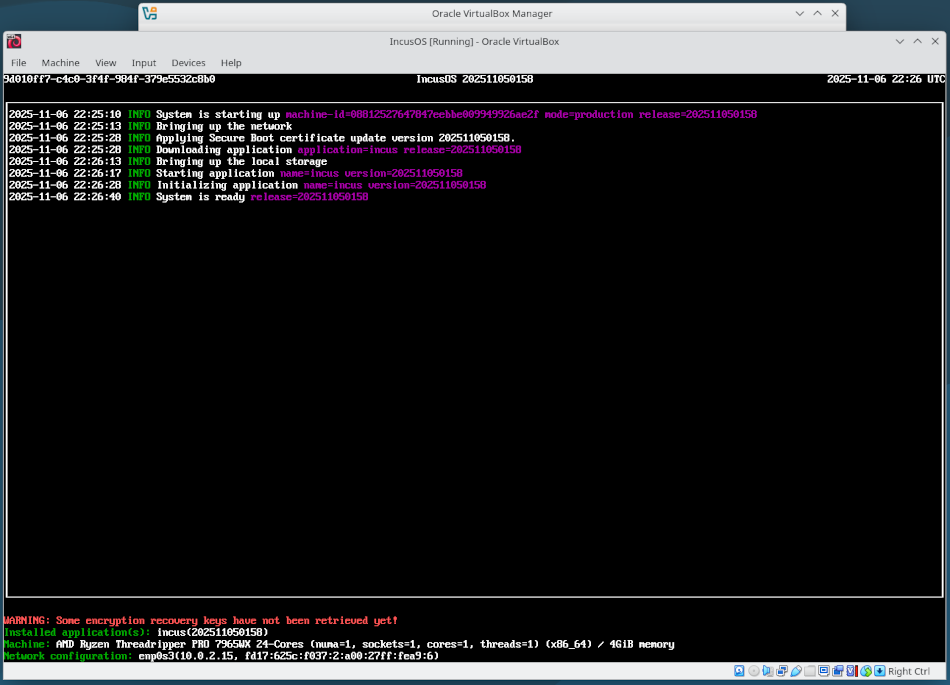Image resolution: width=950 pixels, height=685 pixels.
Task: Open the View menu
Action: (106, 62)
